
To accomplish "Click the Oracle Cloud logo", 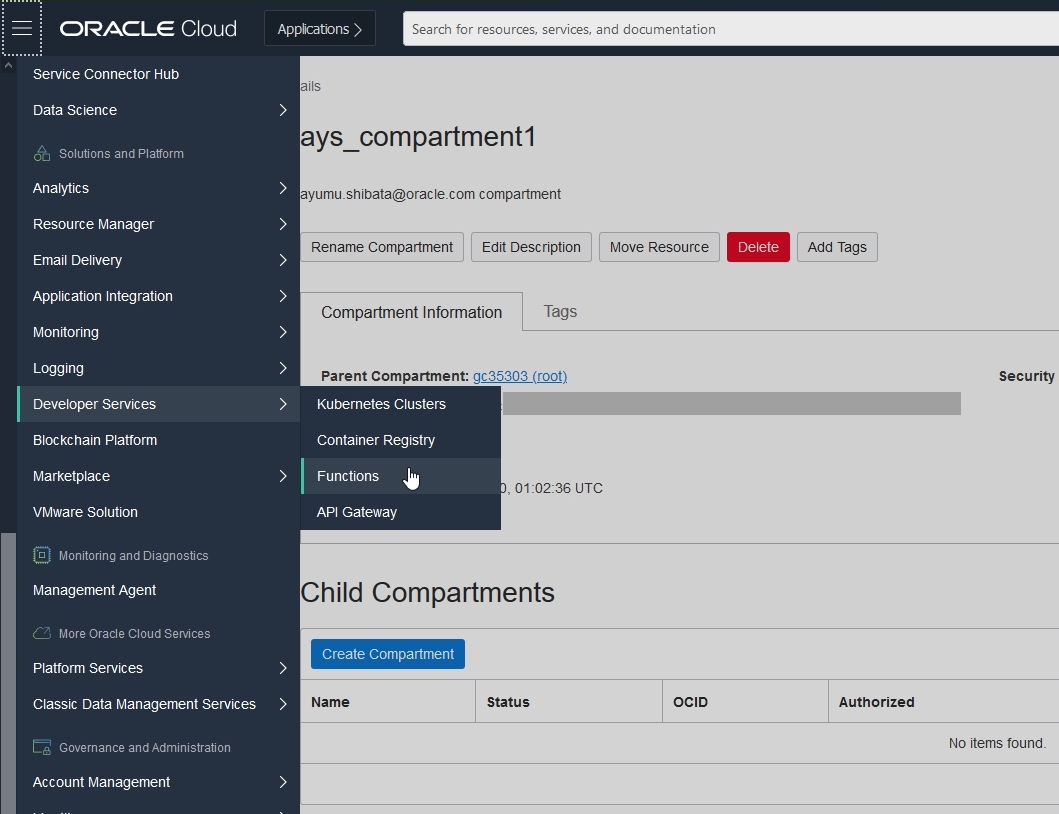I will [148, 28].
